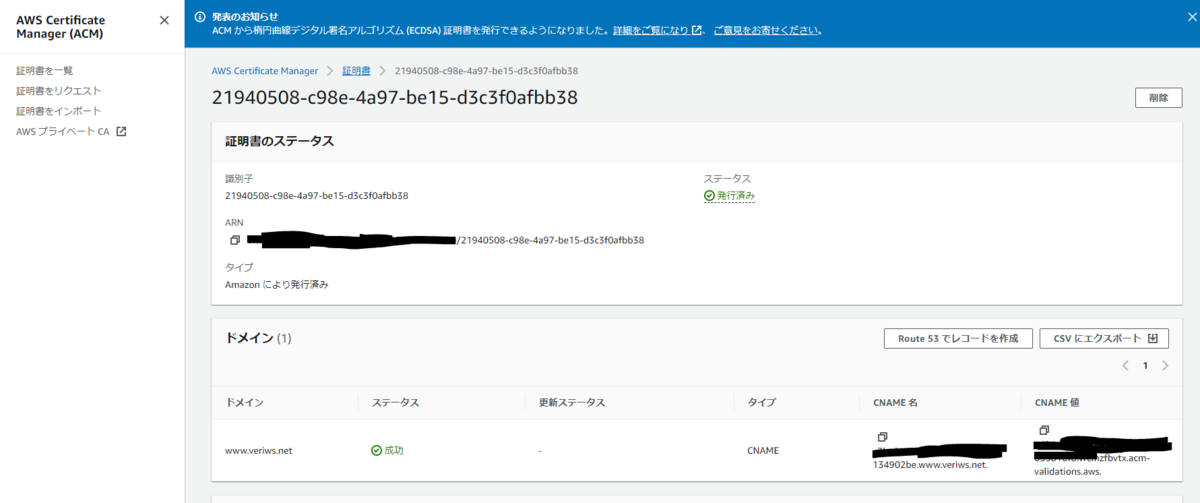Viewport: 1200px width, 503px height.
Task: Click Amazon により発行済み type text
Action: coord(277,285)
